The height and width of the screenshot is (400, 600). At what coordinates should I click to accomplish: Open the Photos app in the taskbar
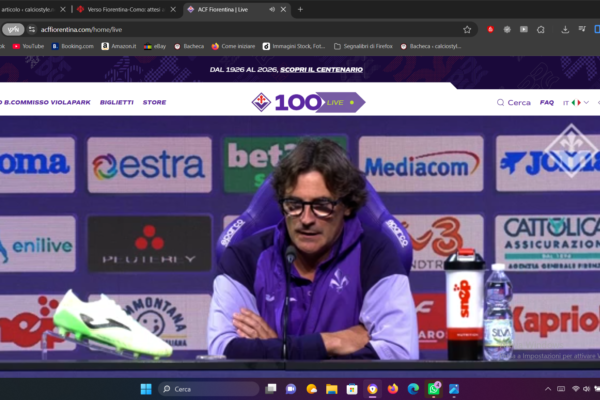[x=454, y=389]
